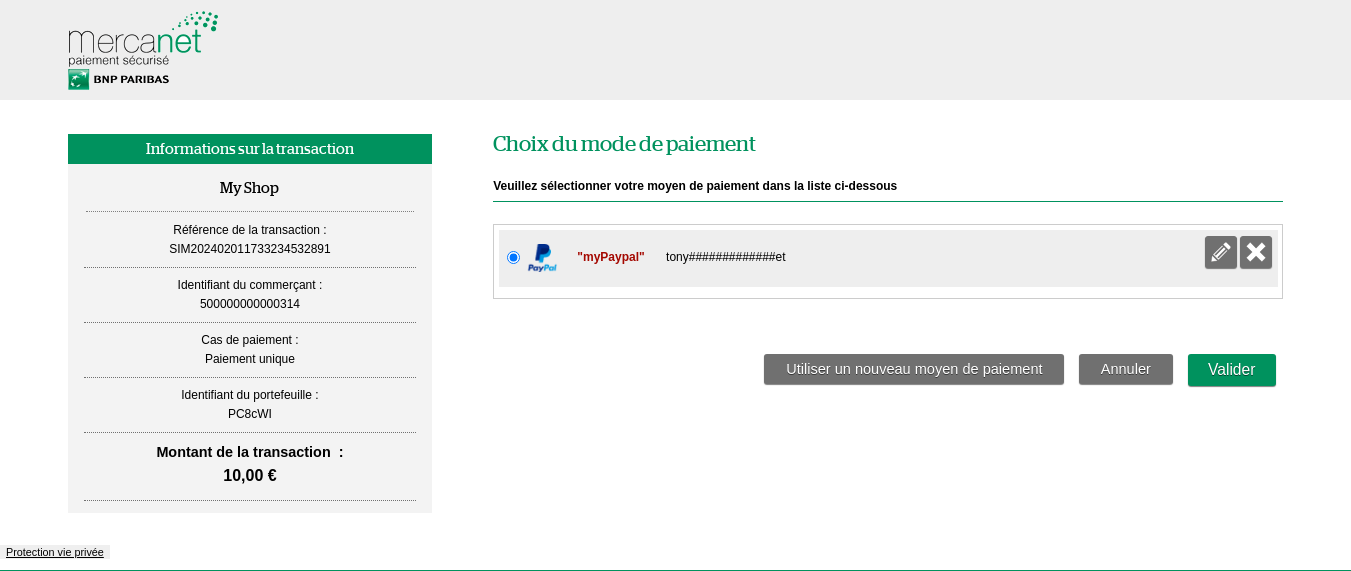Screen dimensions: 1351x571
Task: Click the "Référence de la transaction :" label
Action: pyautogui.click(x=250, y=230)
